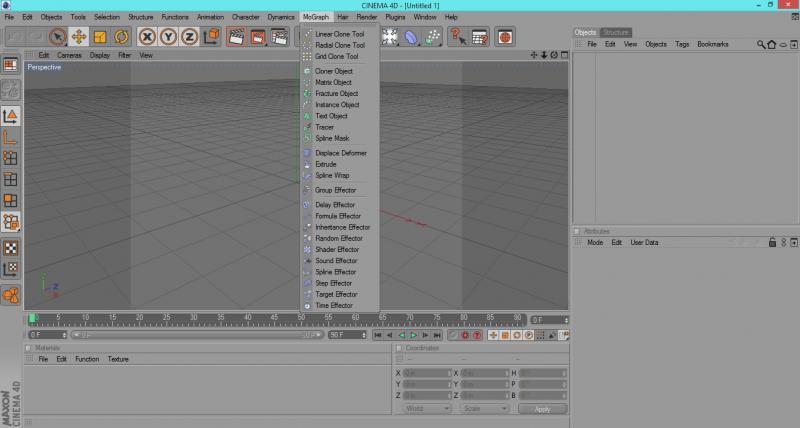The image size is (800, 428).
Task: Select the Live Selection arrow tool
Action: click(x=58, y=37)
